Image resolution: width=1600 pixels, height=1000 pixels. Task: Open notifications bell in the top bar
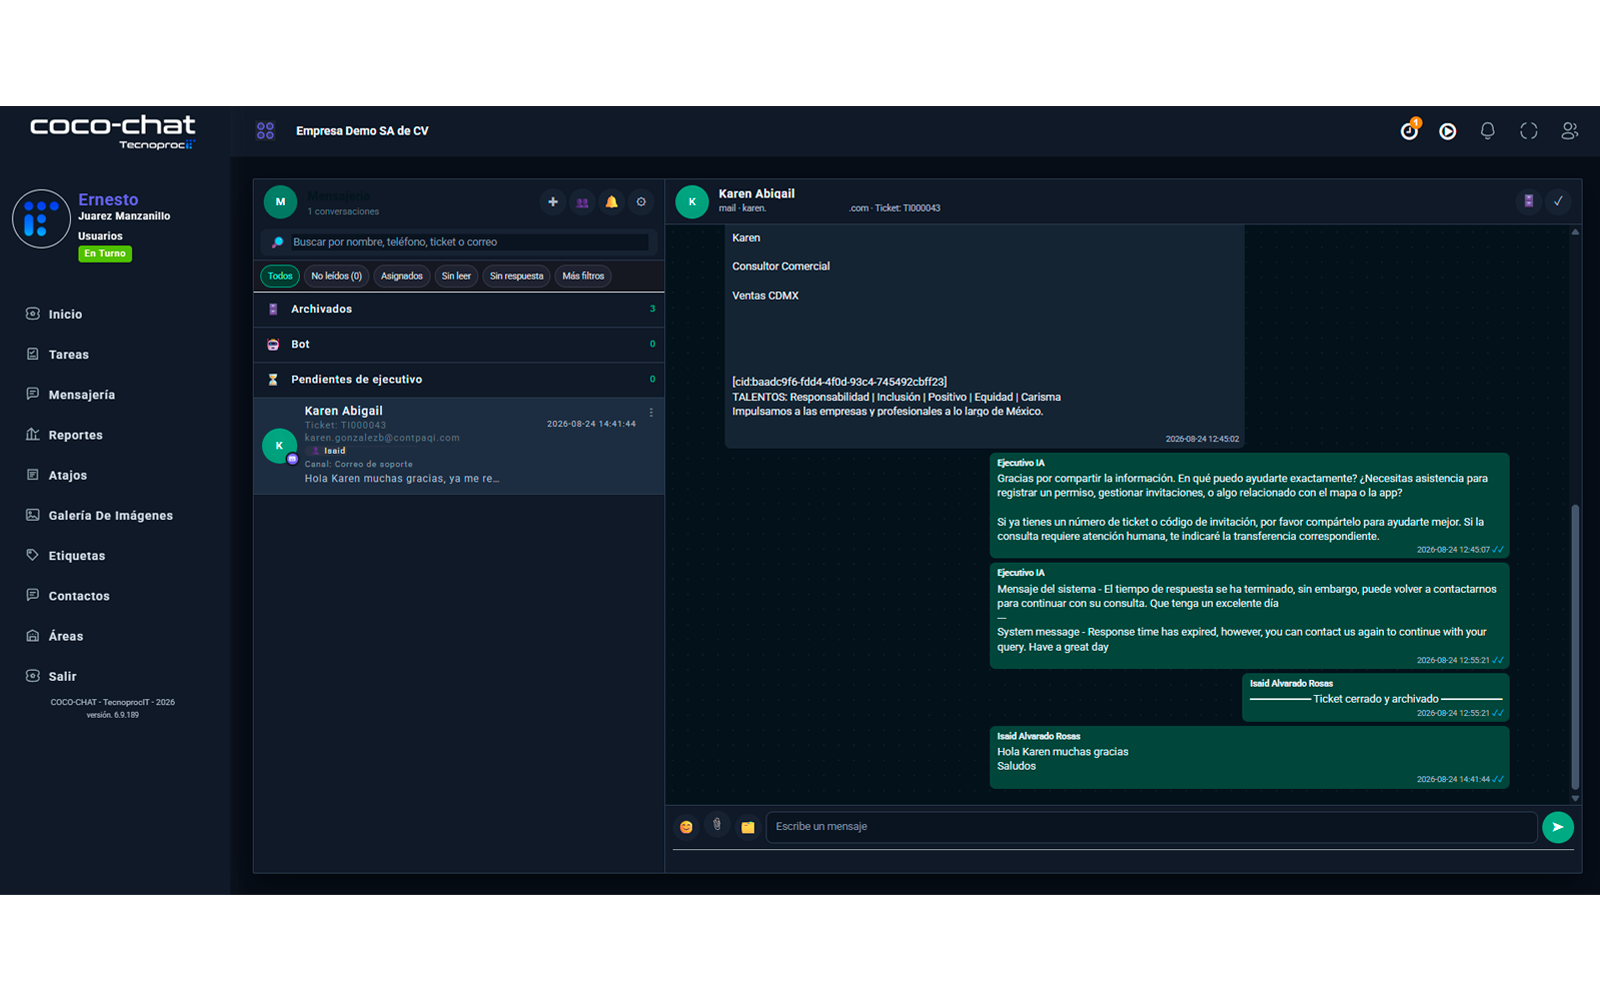pos(1488,131)
